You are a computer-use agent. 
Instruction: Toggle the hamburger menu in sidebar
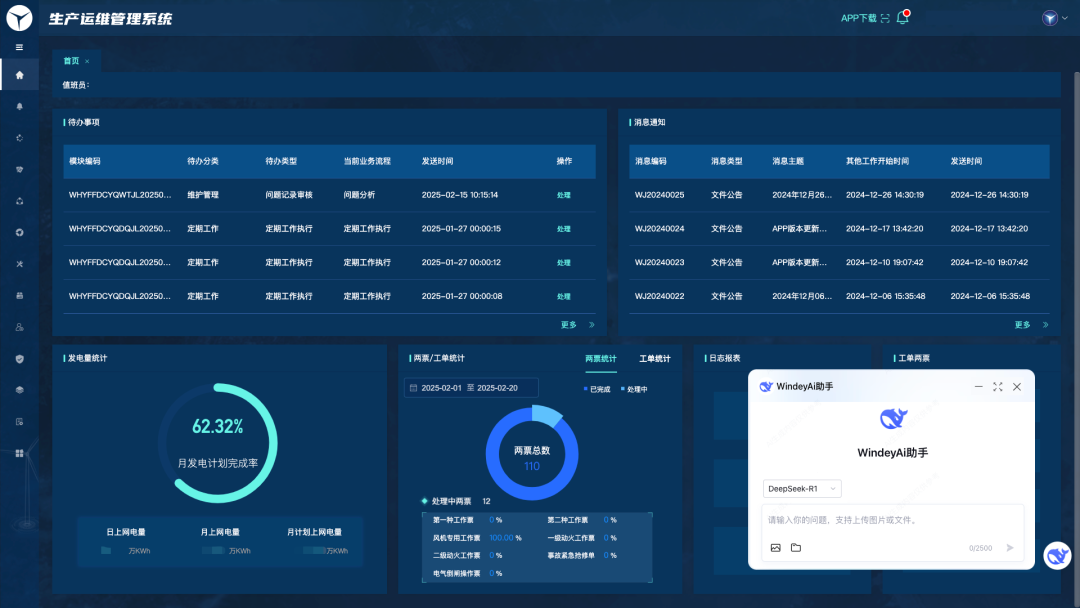click(x=19, y=48)
